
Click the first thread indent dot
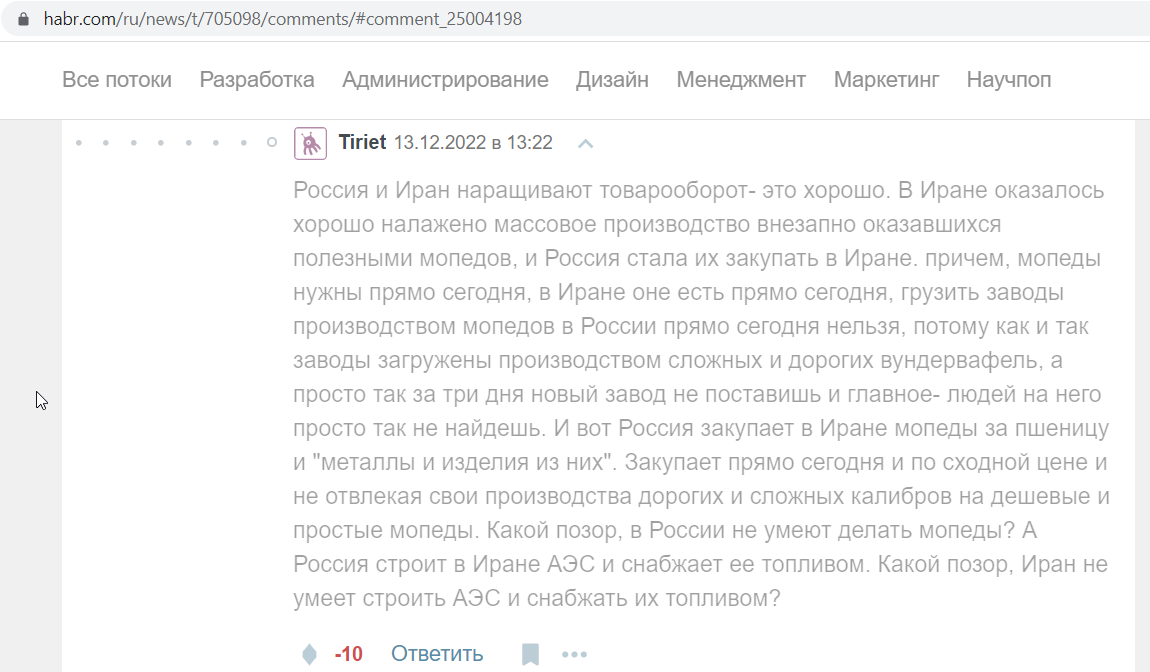pos(78,142)
